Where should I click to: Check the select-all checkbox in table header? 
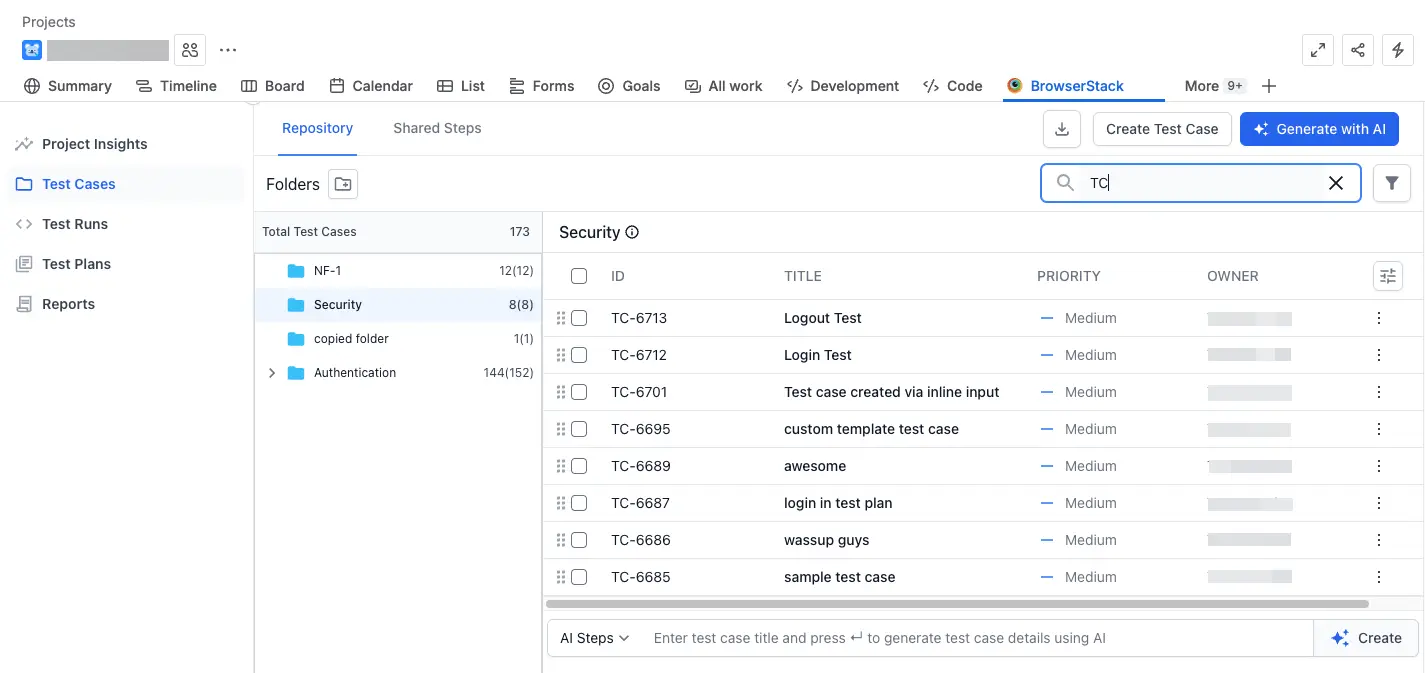[x=579, y=276]
